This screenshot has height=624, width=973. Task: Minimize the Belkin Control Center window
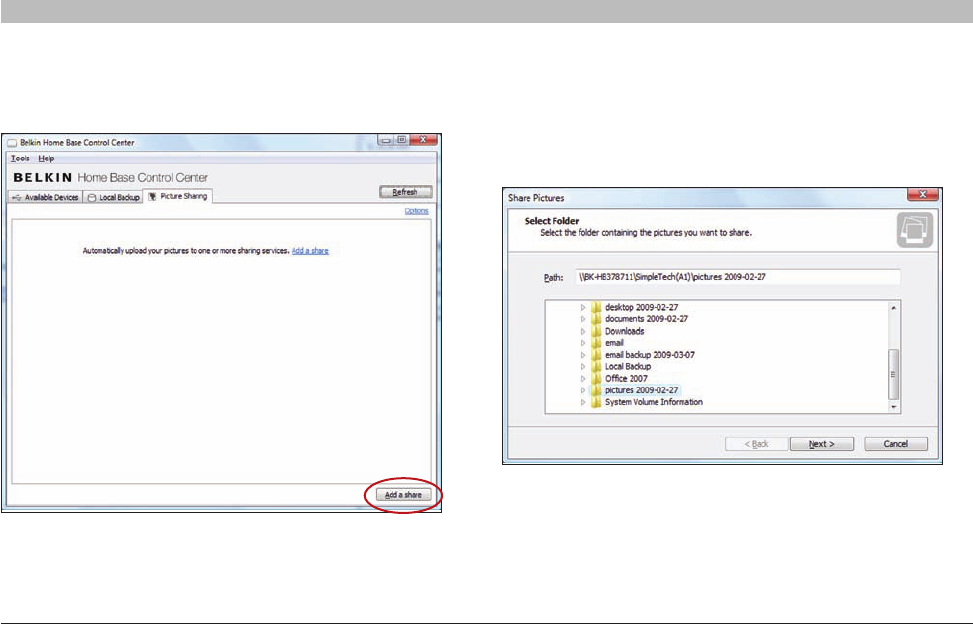point(386,140)
